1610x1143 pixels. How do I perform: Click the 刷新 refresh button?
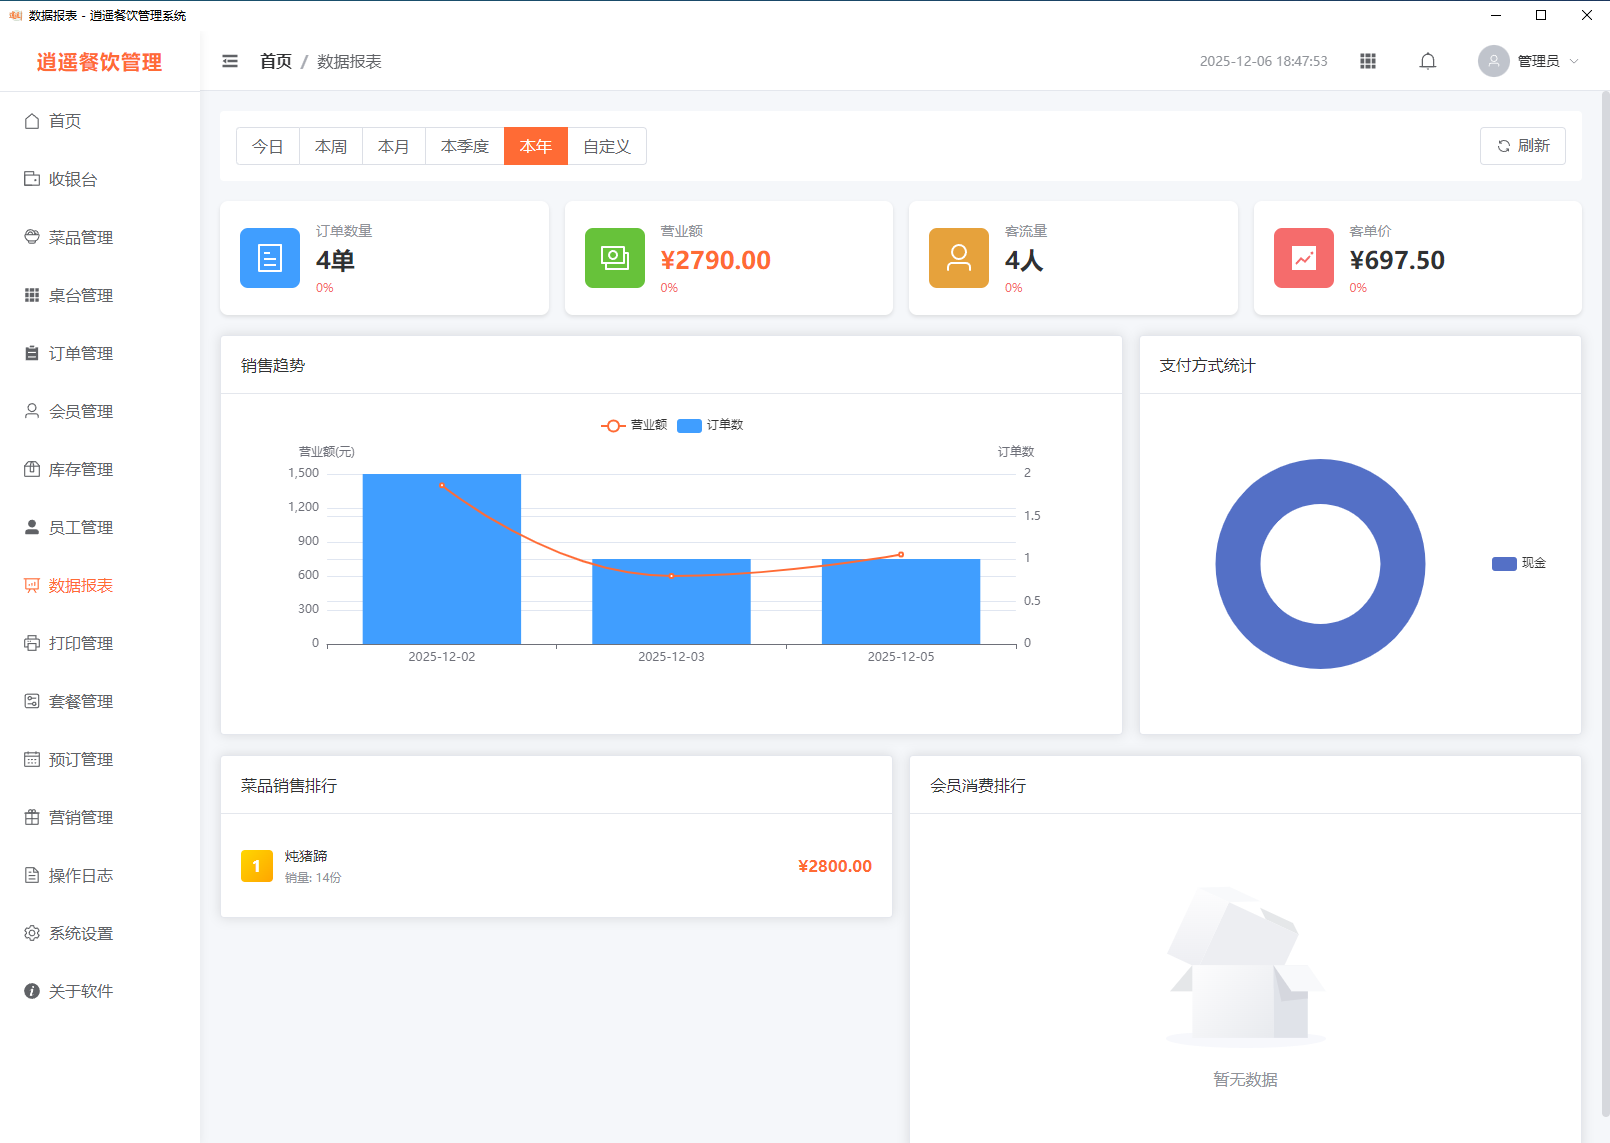(1522, 146)
